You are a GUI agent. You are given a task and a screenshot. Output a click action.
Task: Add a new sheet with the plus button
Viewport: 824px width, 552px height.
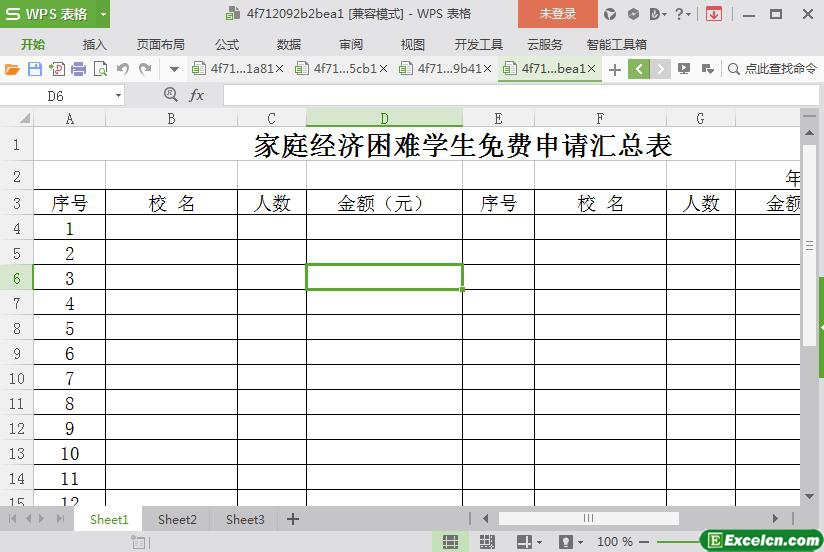[293, 519]
